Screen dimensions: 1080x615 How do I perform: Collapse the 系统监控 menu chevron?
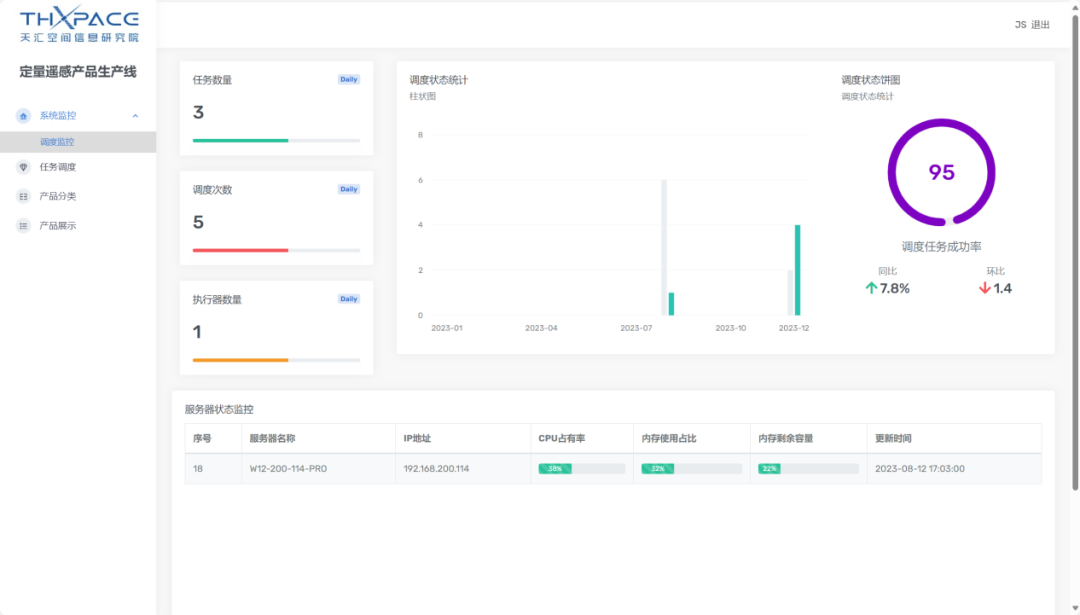click(136, 116)
